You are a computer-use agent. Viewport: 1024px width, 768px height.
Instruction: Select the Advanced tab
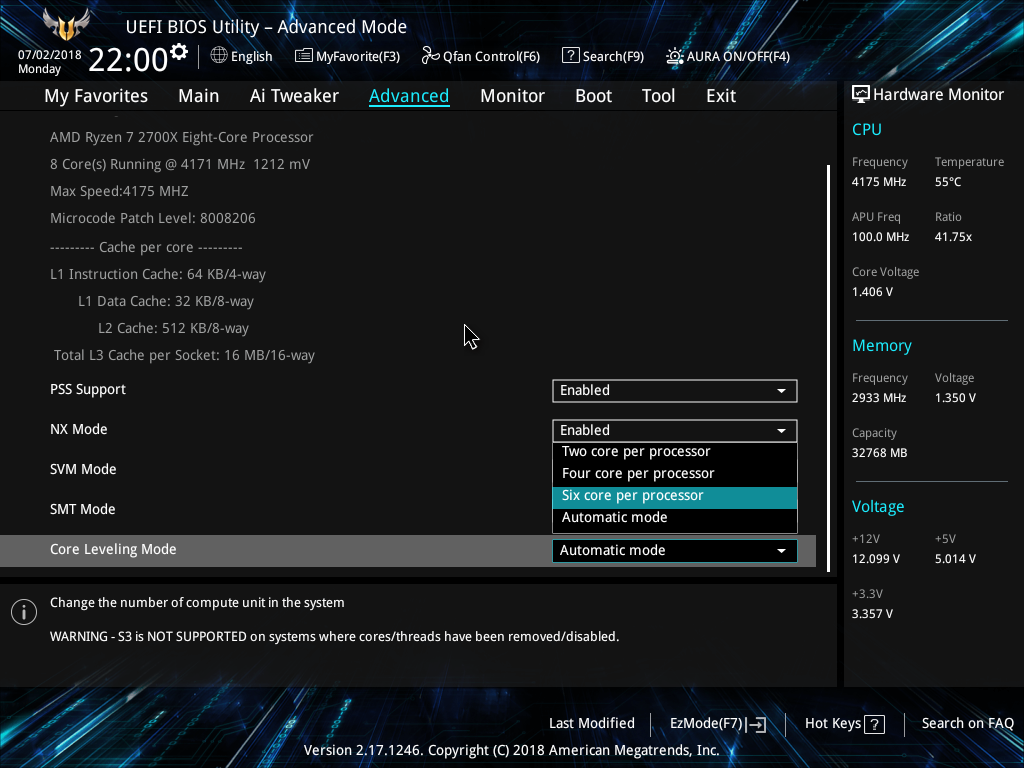click(409, 95)
